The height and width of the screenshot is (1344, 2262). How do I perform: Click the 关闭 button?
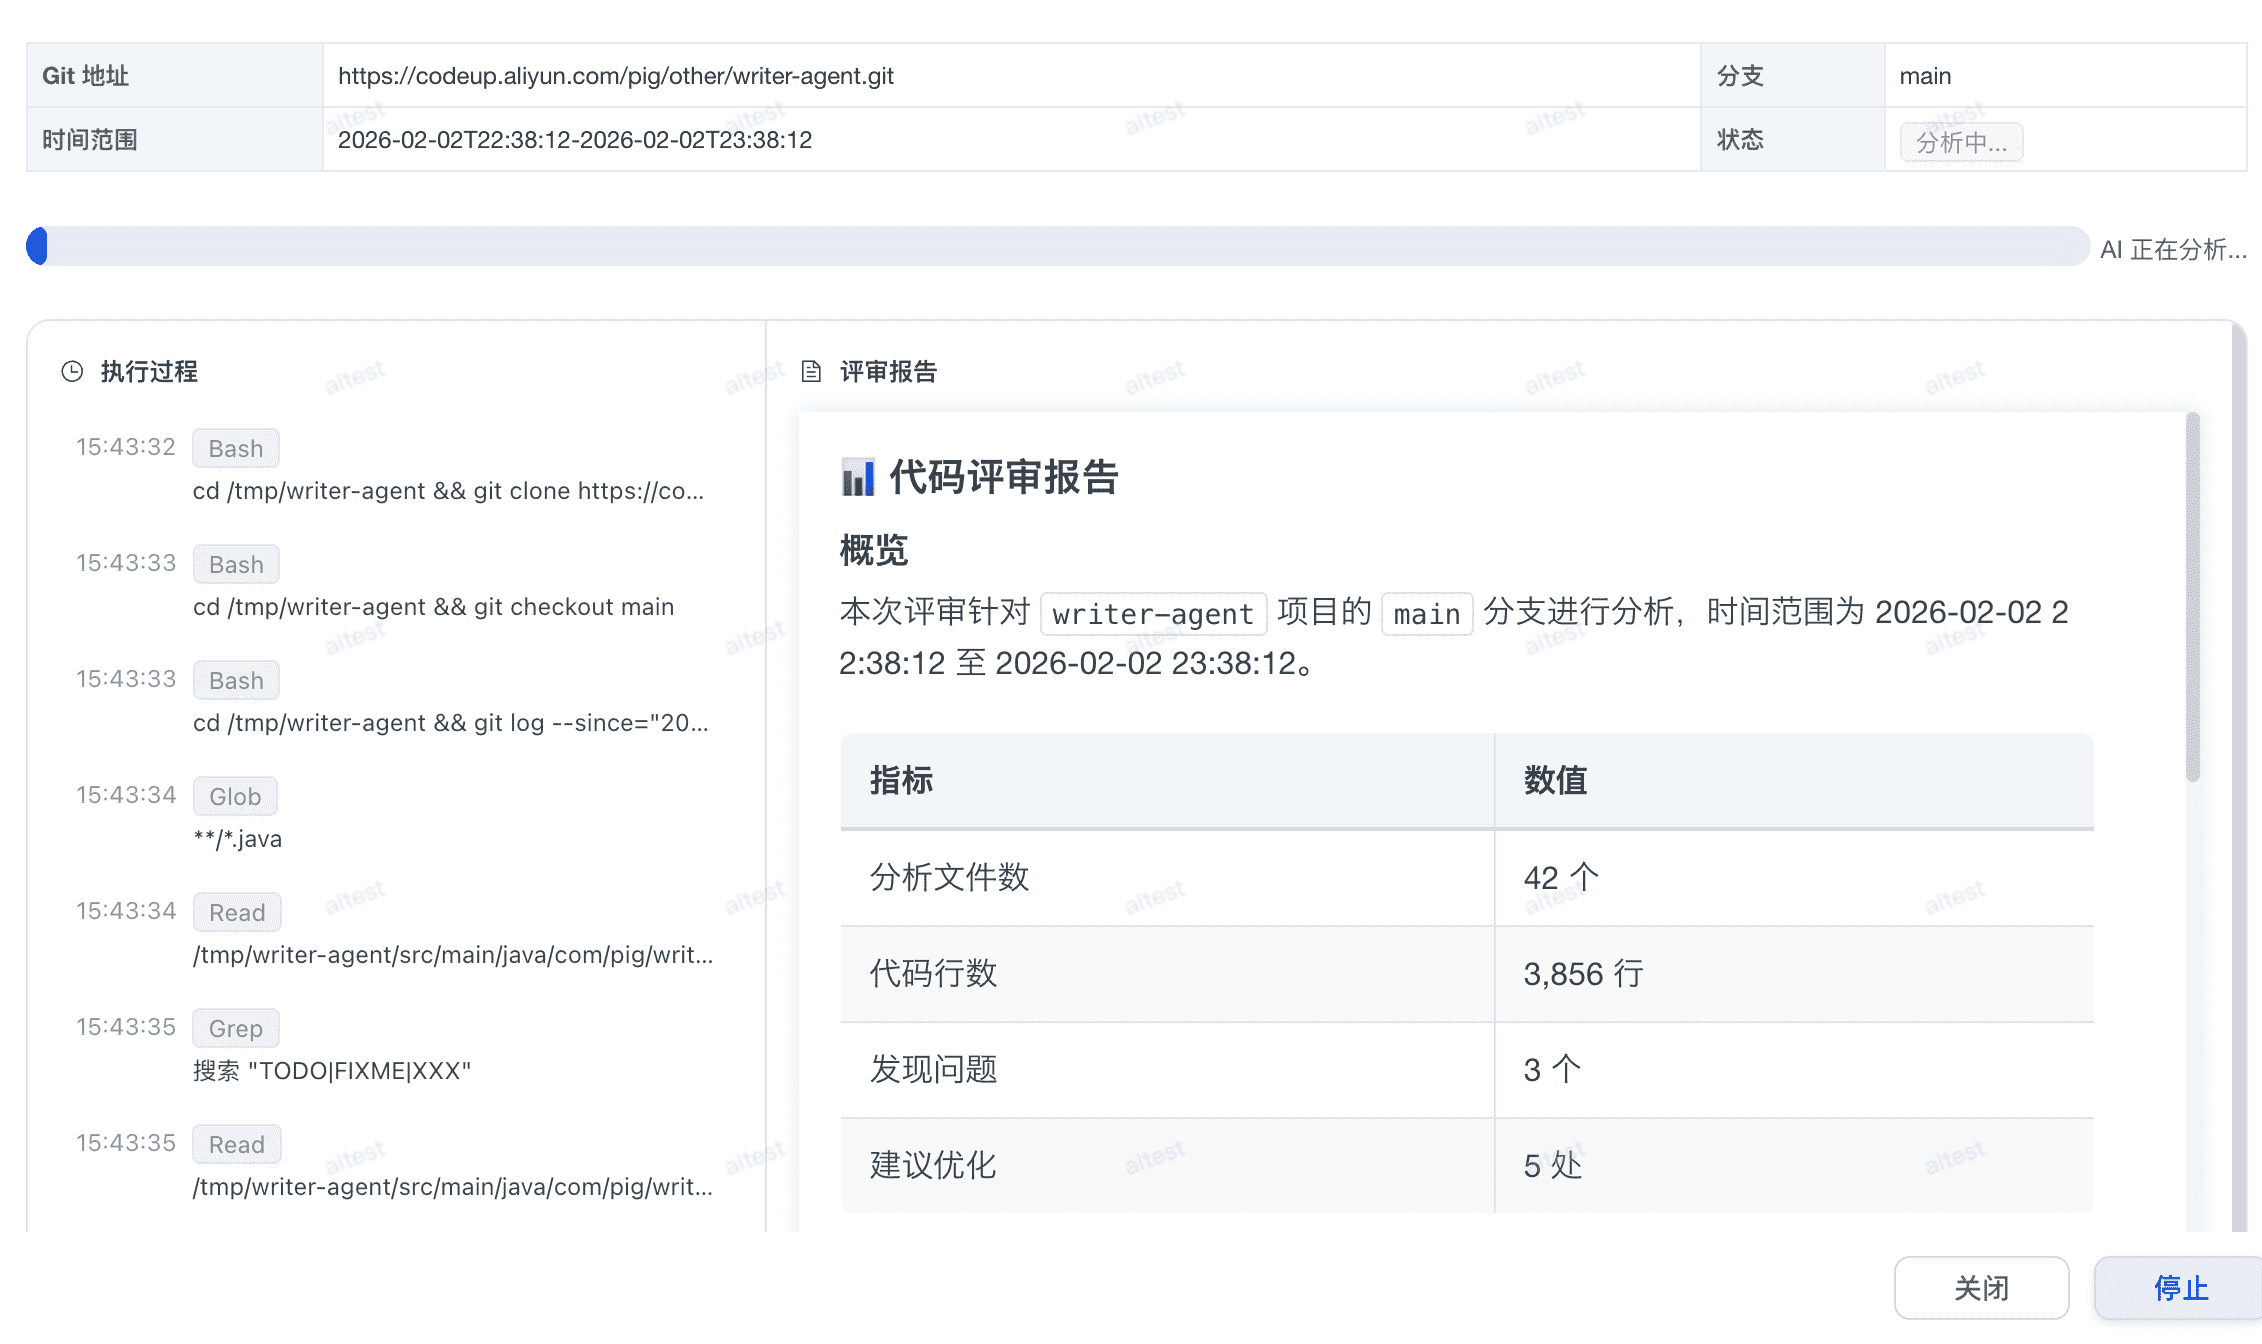tap(1981, 1288)
